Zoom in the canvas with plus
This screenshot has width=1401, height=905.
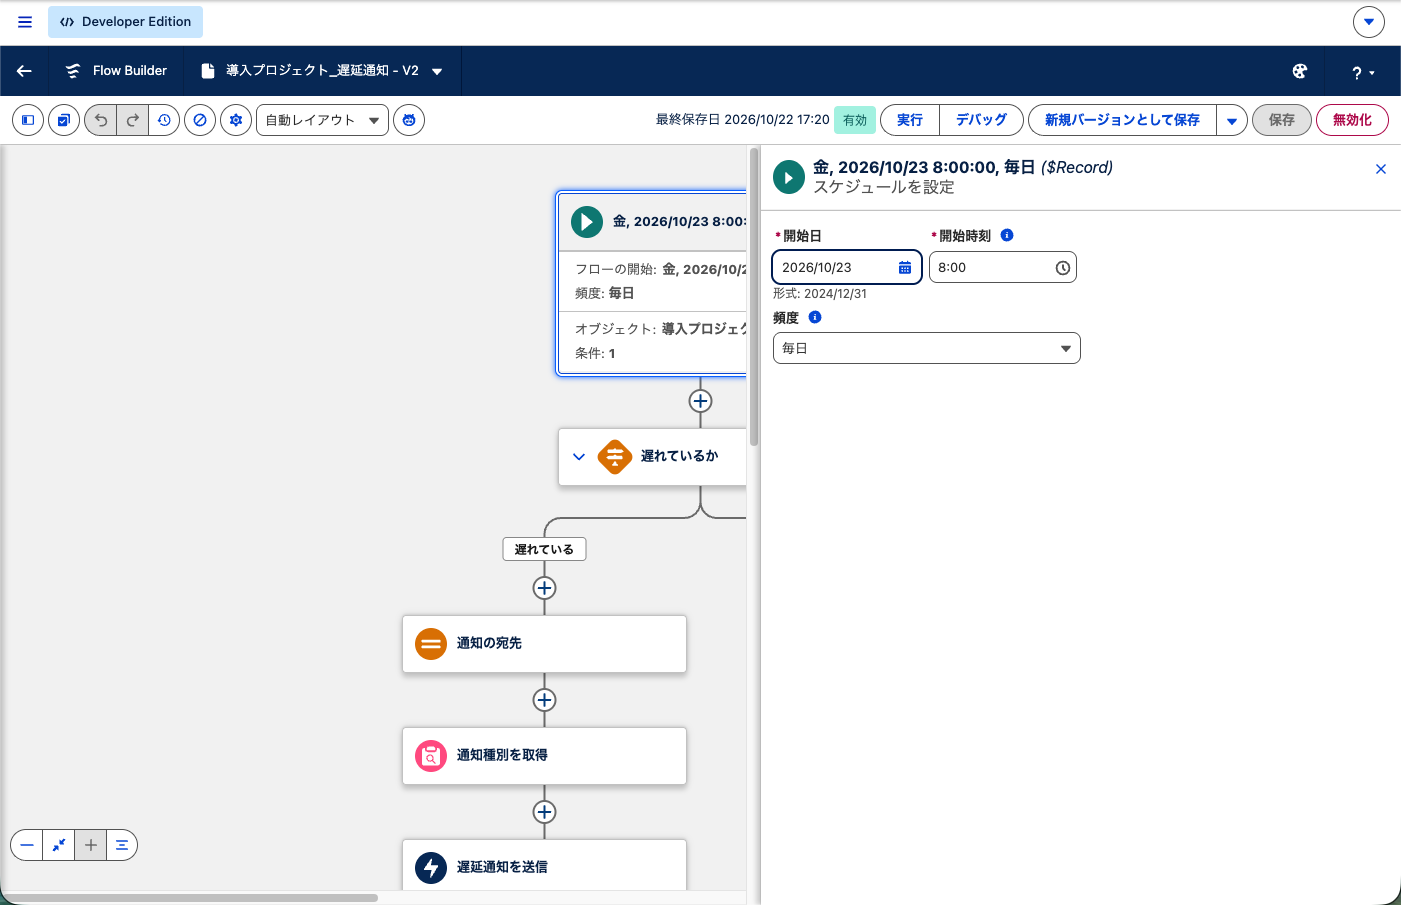[91, 845]
